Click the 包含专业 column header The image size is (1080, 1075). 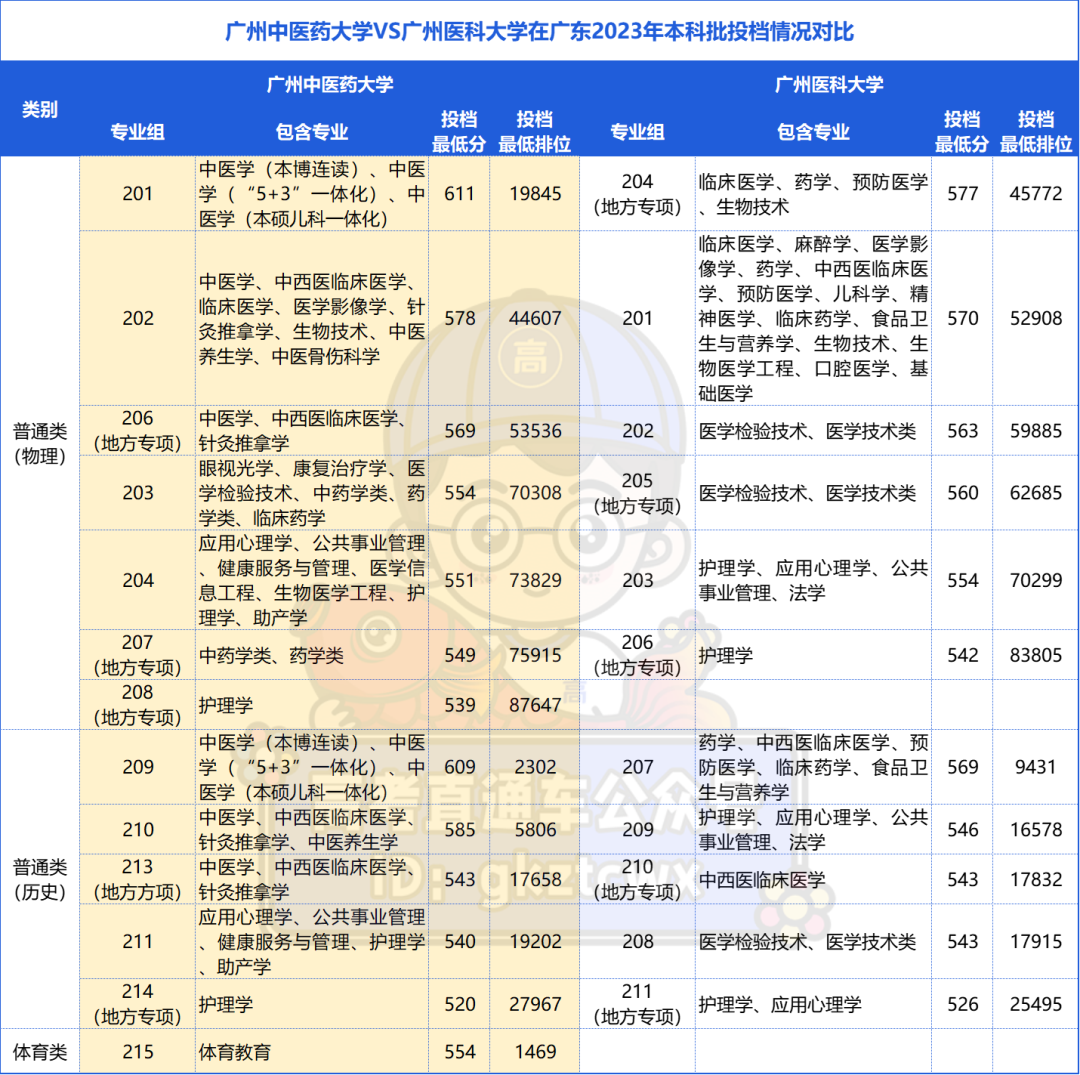point(310,131)
